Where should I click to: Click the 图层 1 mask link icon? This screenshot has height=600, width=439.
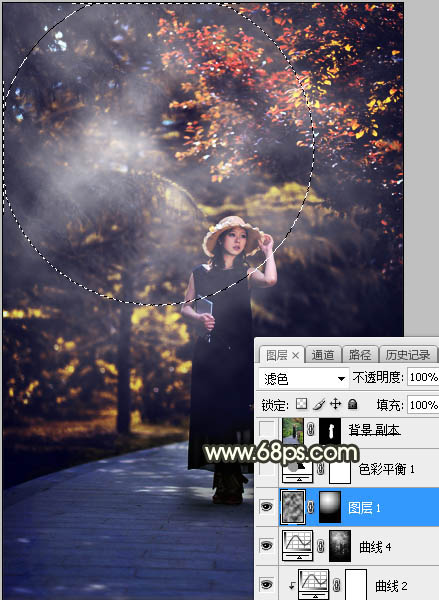311,507
